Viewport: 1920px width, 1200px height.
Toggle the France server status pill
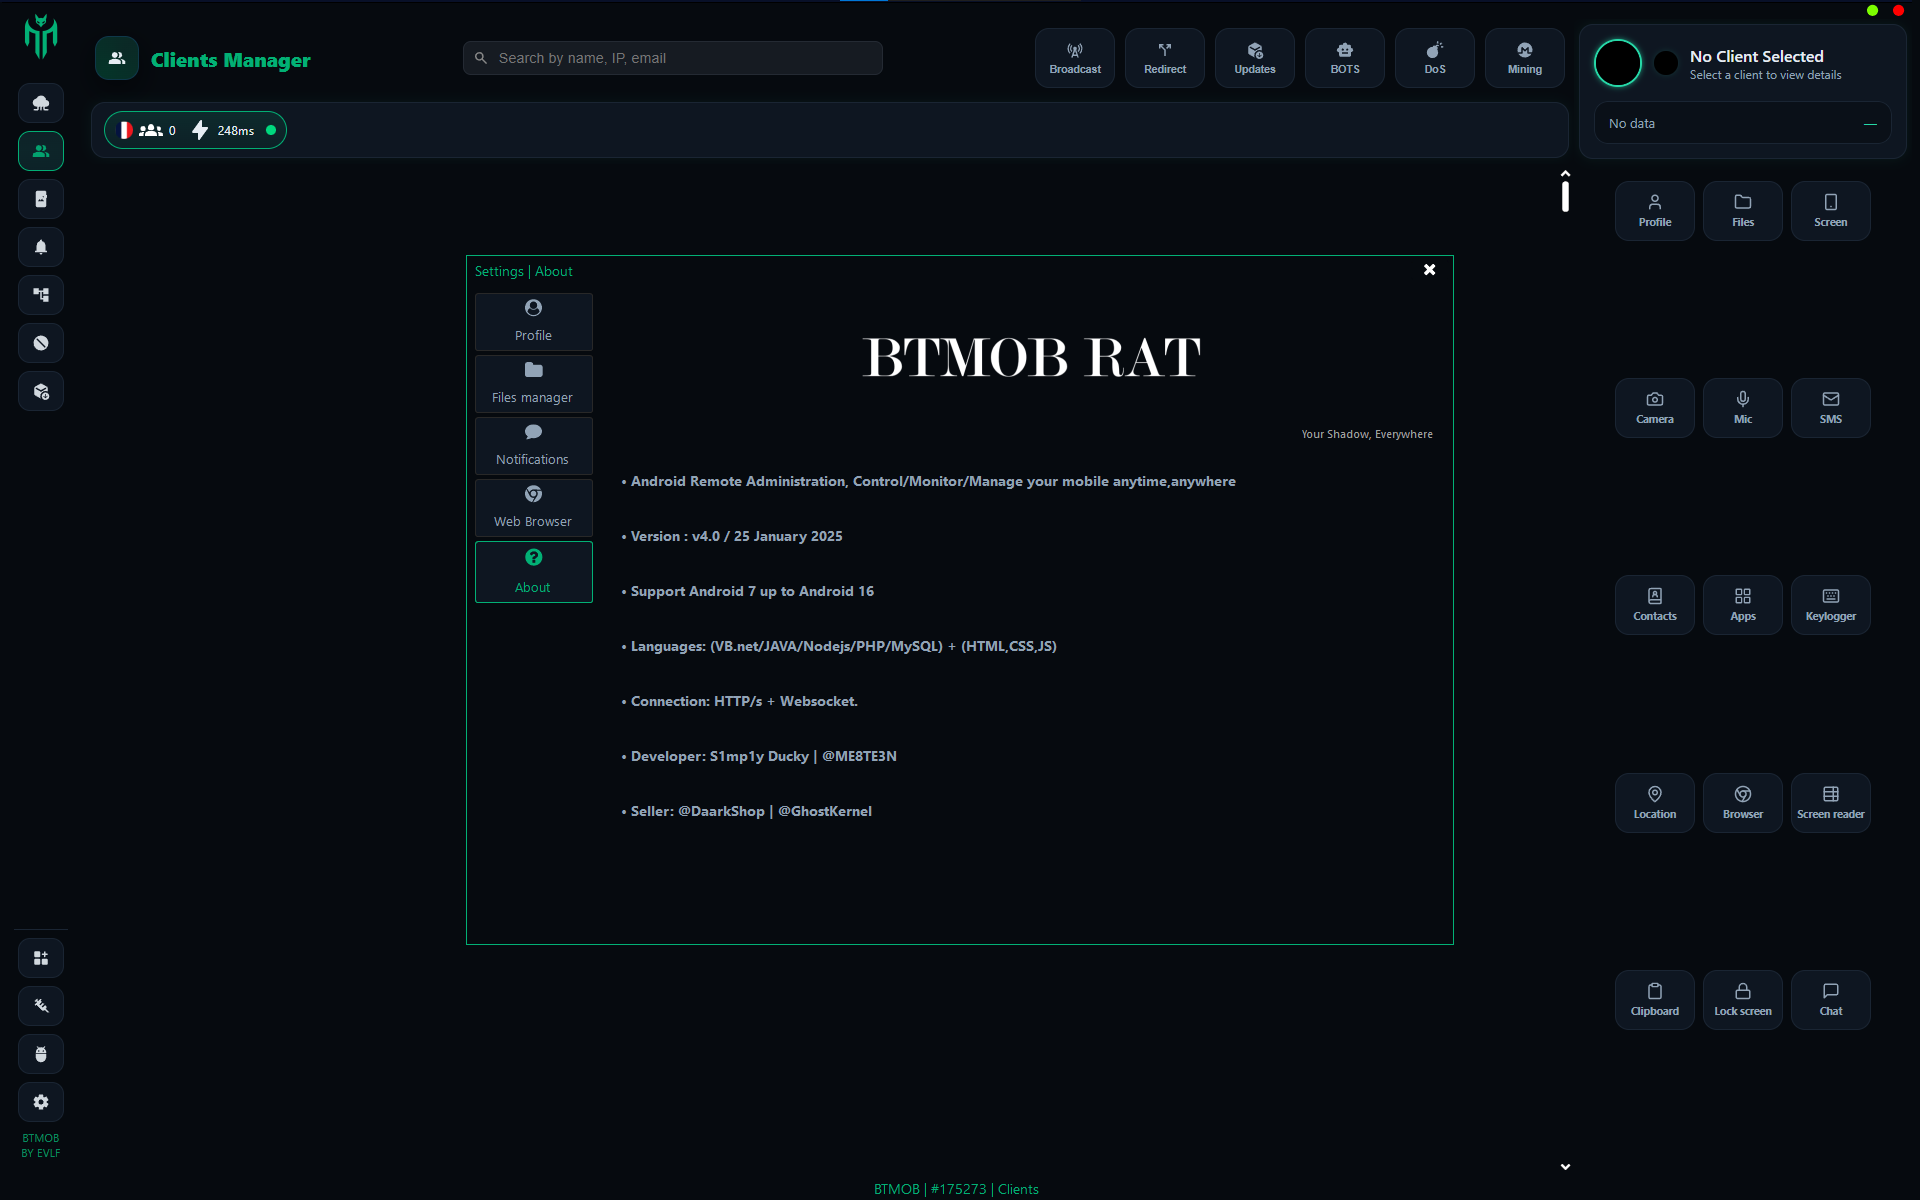click(195, 130)
